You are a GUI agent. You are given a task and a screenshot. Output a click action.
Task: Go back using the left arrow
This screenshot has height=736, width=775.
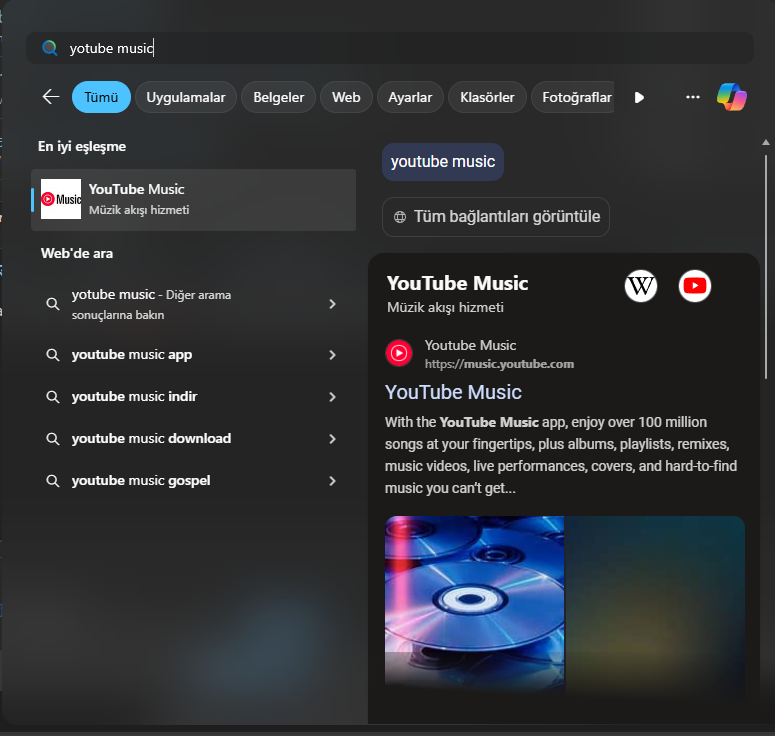51,97
